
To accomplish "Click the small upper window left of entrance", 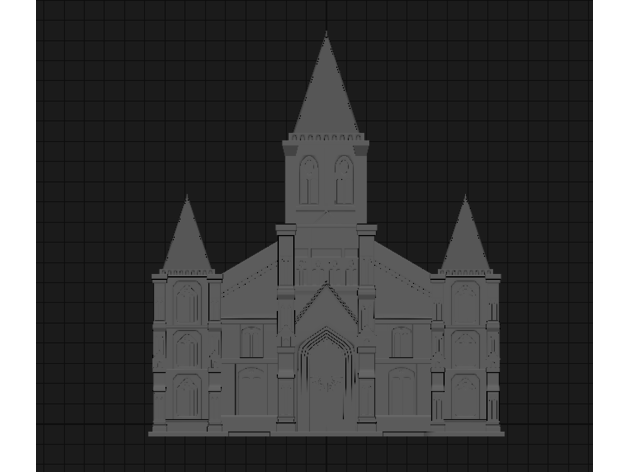I will [x=251, y=341].
